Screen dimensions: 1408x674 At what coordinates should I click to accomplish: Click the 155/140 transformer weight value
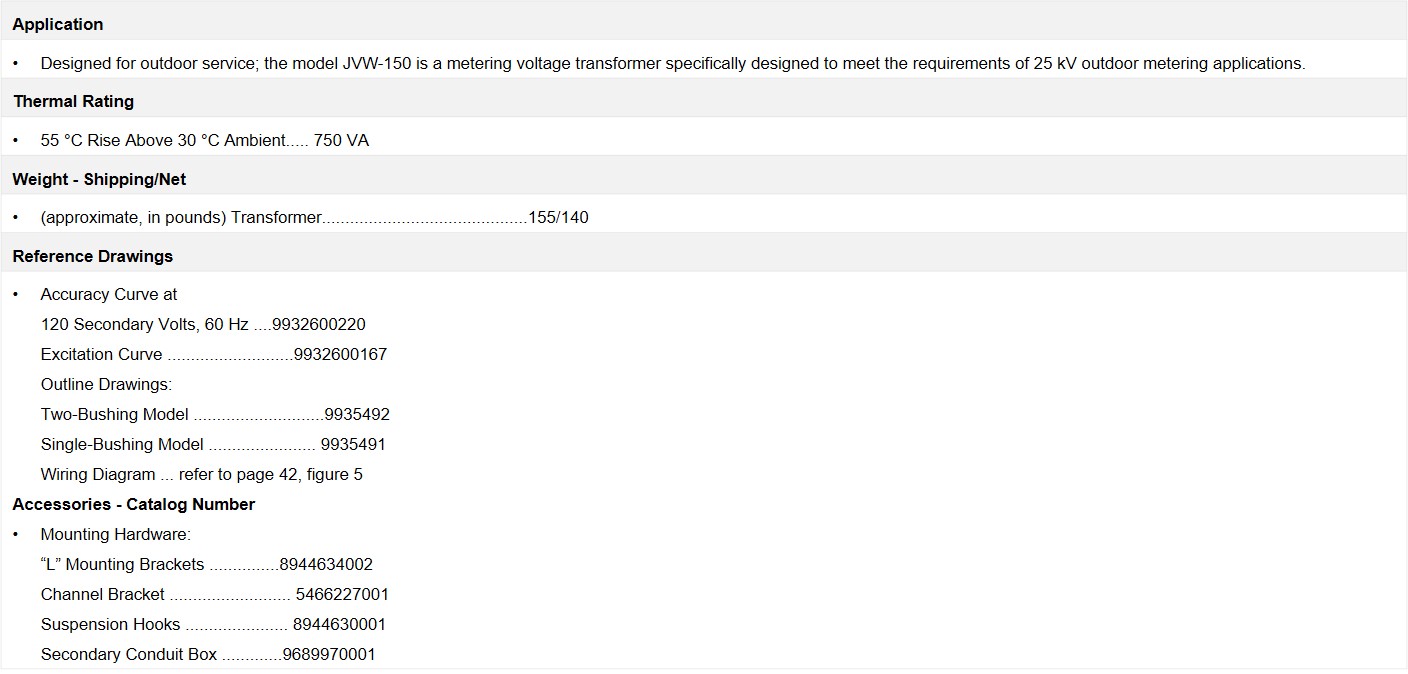(558, 217)
